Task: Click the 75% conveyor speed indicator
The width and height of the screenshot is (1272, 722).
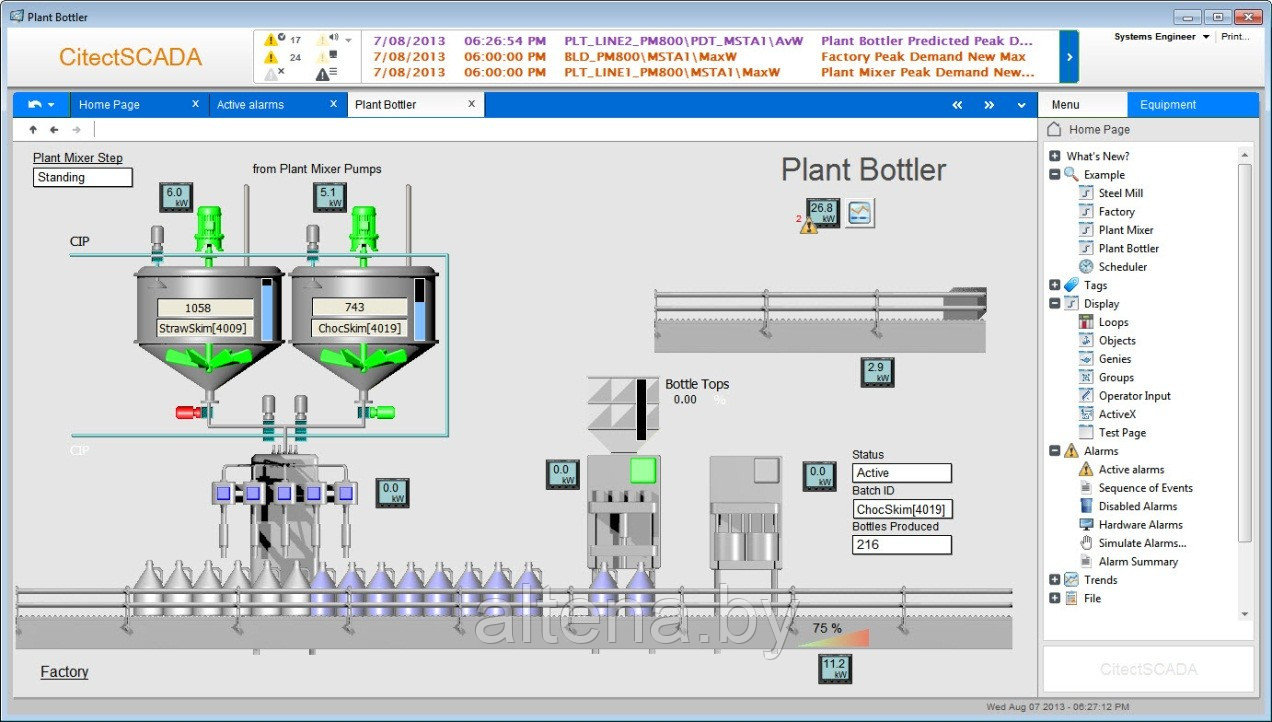Action: pos(825,630)
